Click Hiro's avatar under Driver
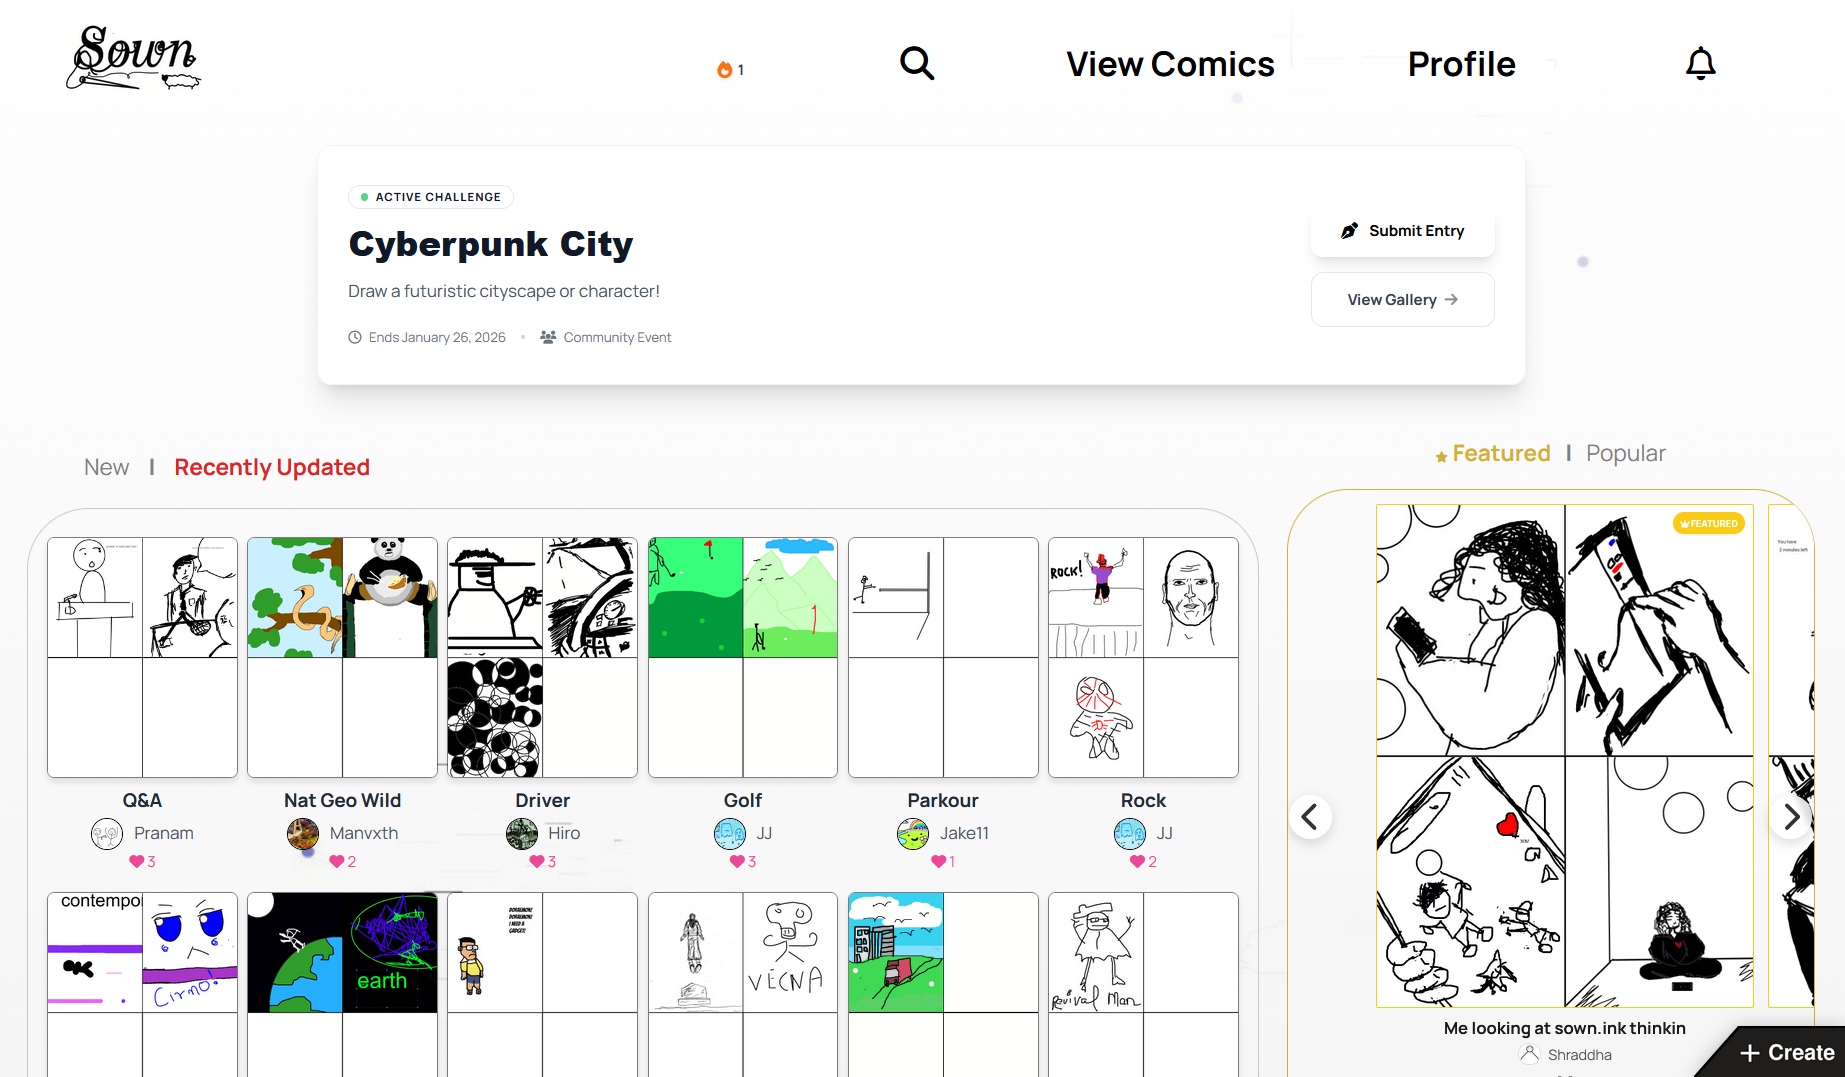This screenshot has height=1077, width=1845. click(522, 833)
